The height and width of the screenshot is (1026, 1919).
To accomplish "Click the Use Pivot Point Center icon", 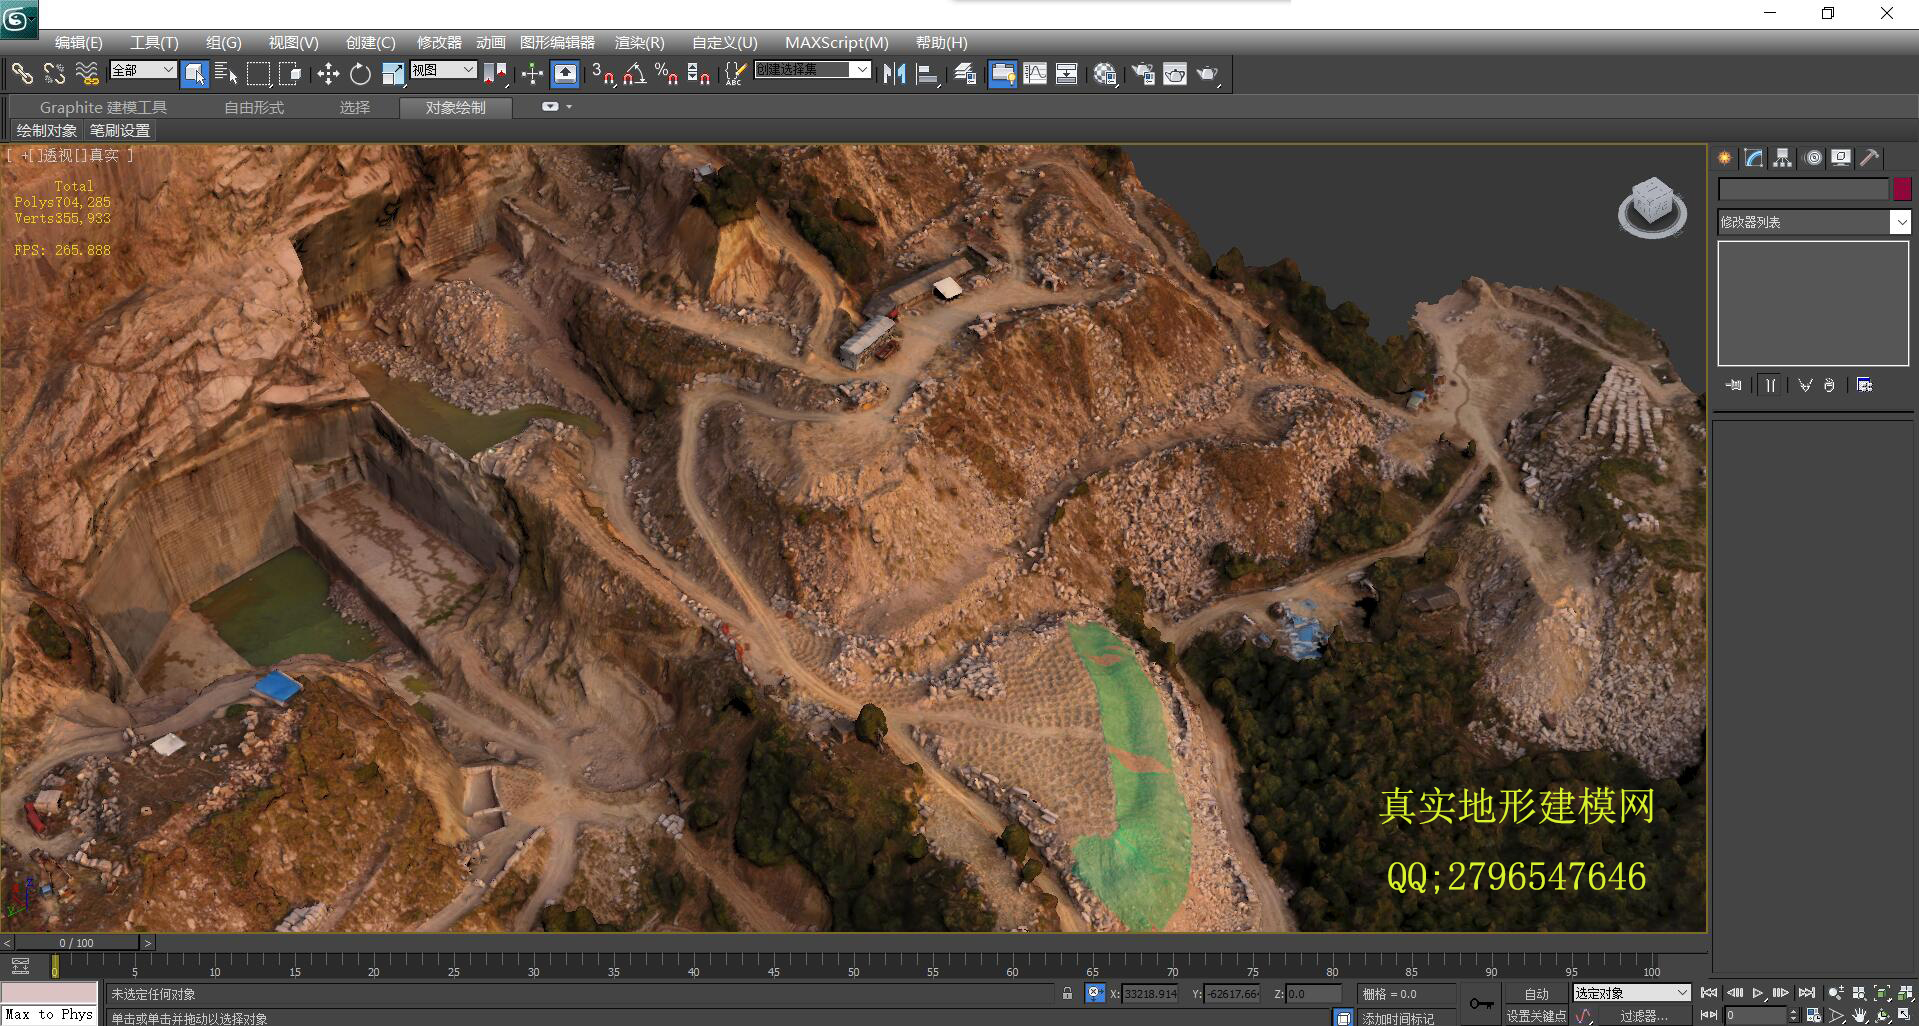I will point(495,73).
